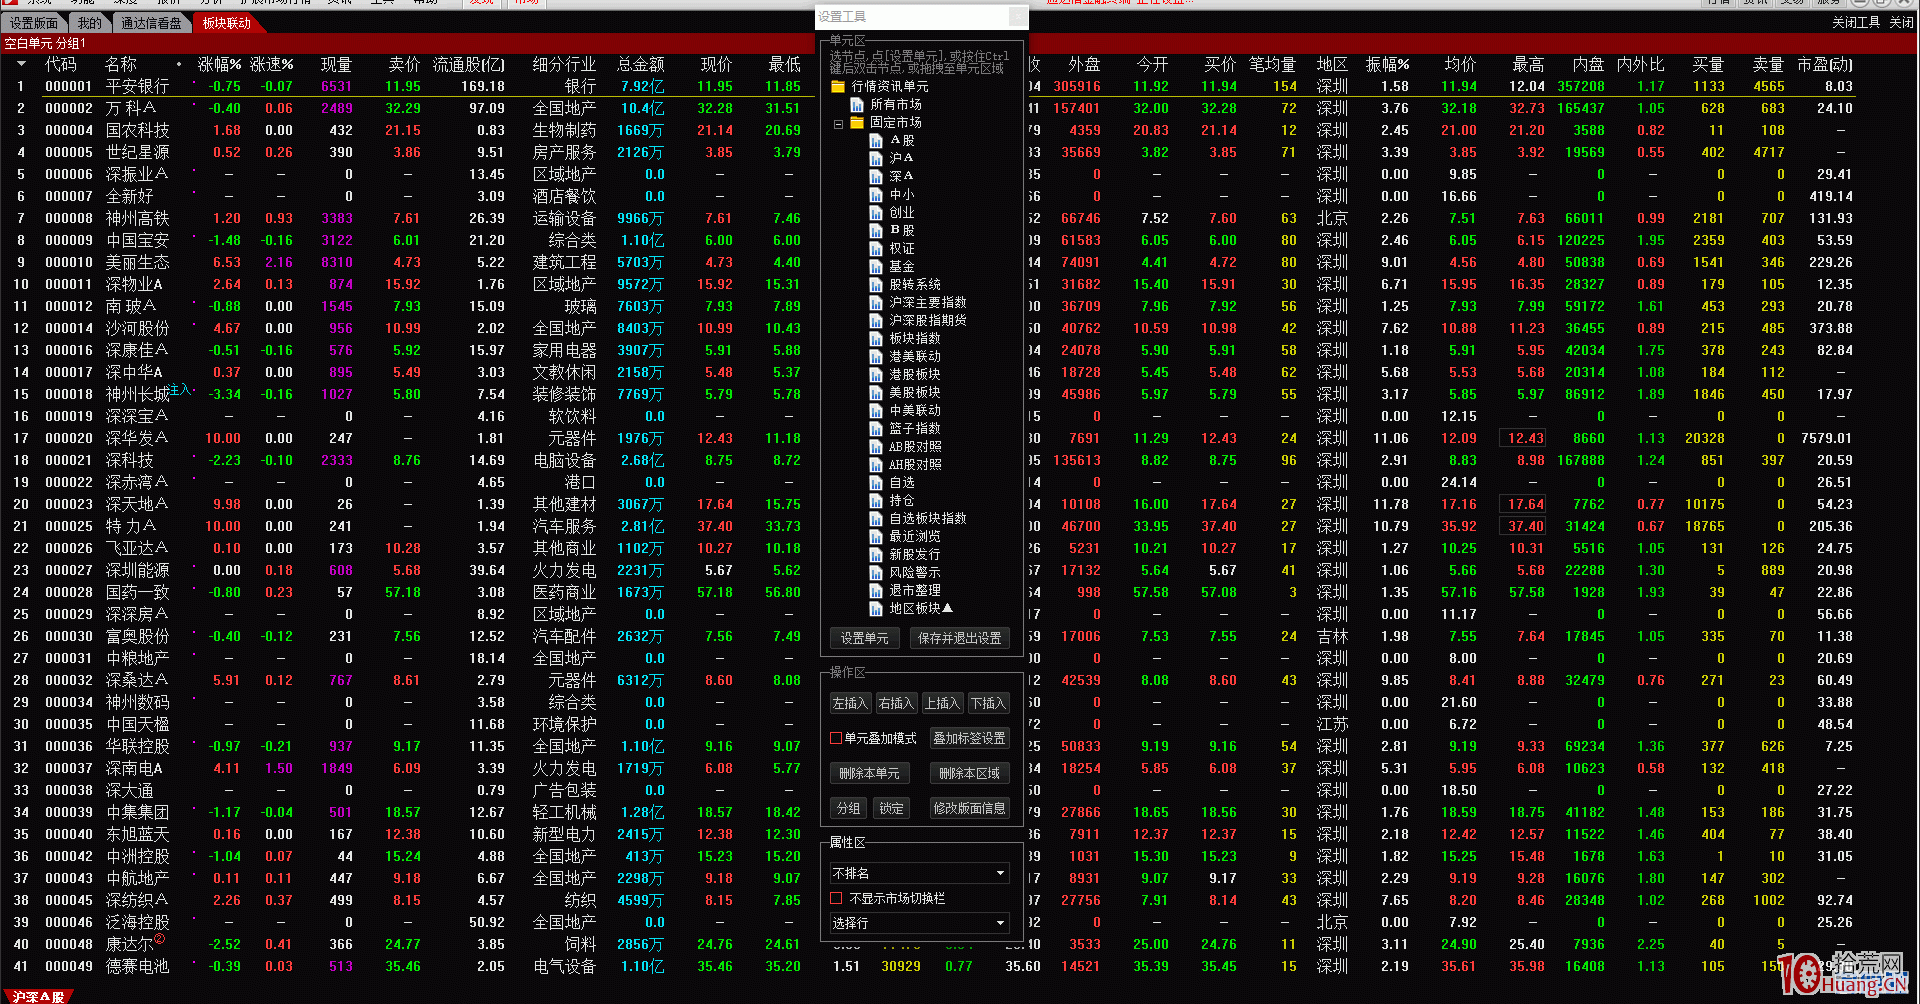This screenshot has height=1004, width=1920.
Task: Click the 行情资讯单元 folder icon
Action: (x=838, y=87)
